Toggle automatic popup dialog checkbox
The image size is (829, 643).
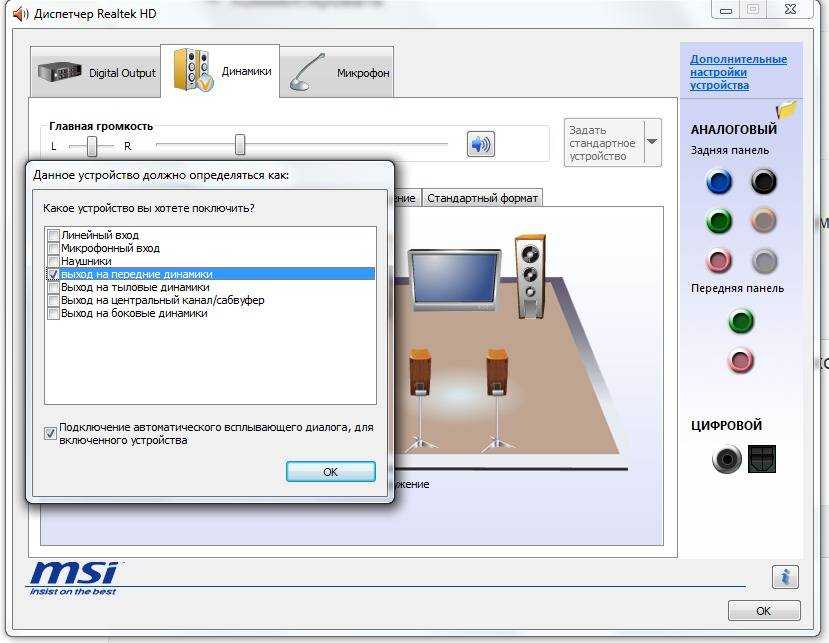click(50, 434)
